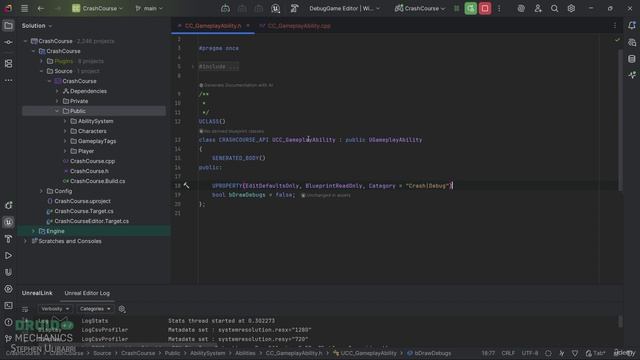Open the Commit tool window icon

click(8, 42)
